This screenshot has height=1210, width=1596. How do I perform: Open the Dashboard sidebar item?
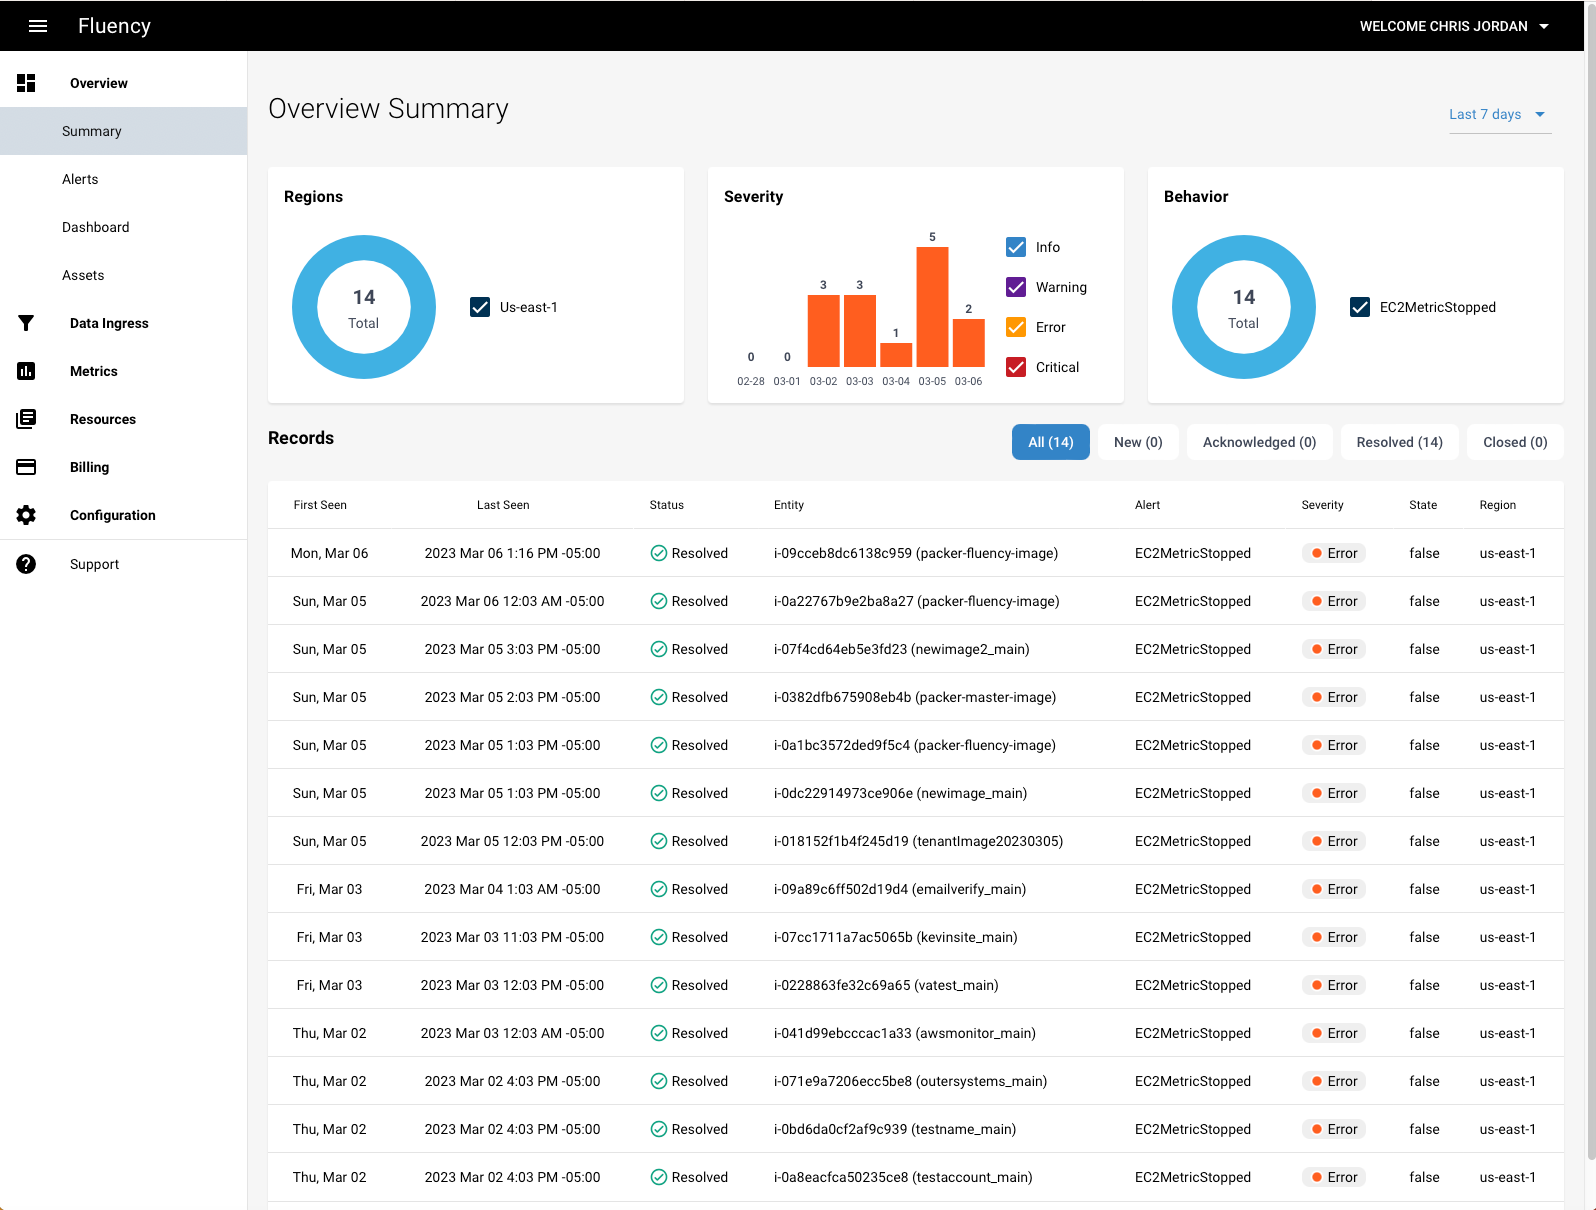[x=123, y=227]
